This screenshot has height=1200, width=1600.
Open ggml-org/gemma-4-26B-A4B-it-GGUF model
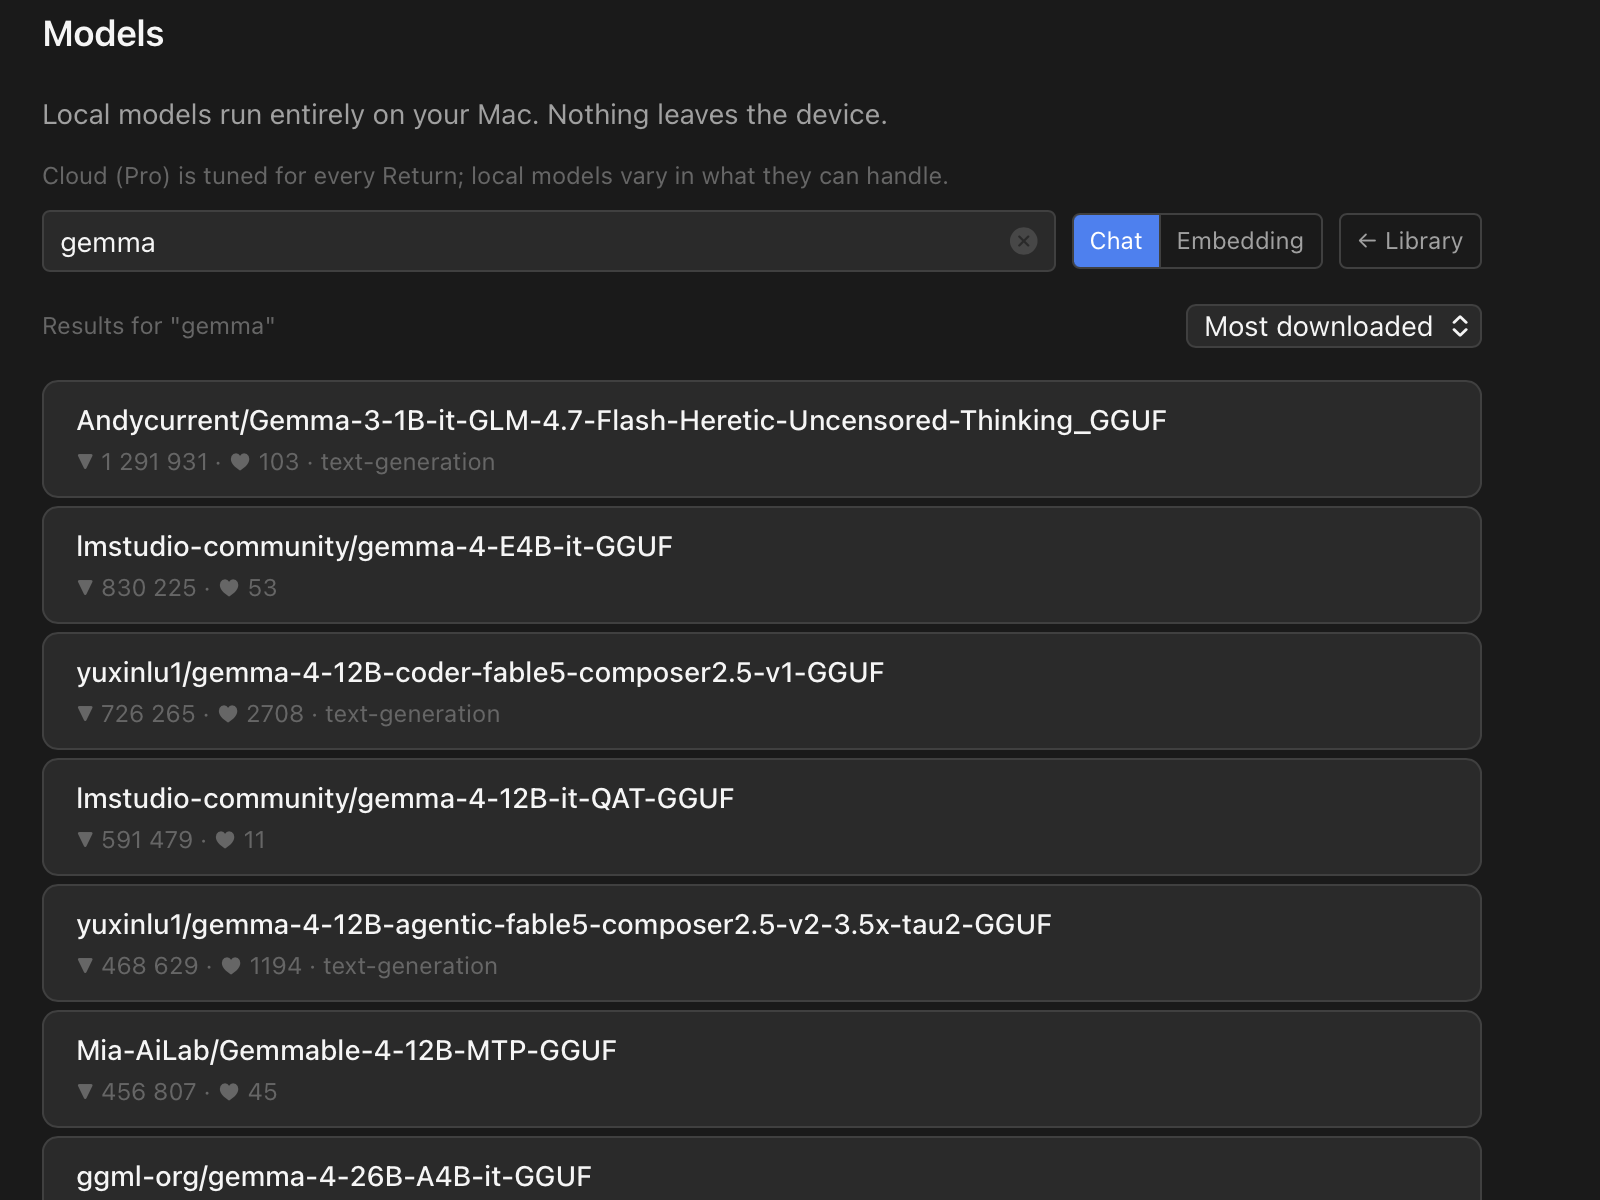click(762, 1169)
